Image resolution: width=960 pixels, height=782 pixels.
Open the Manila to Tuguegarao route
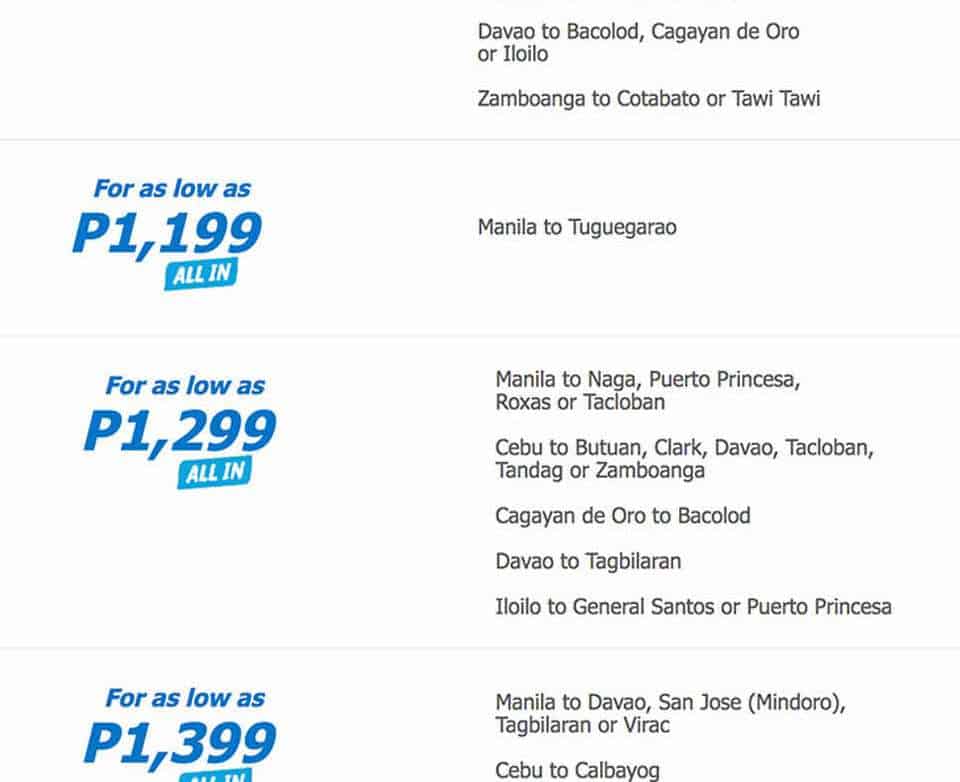577,227
